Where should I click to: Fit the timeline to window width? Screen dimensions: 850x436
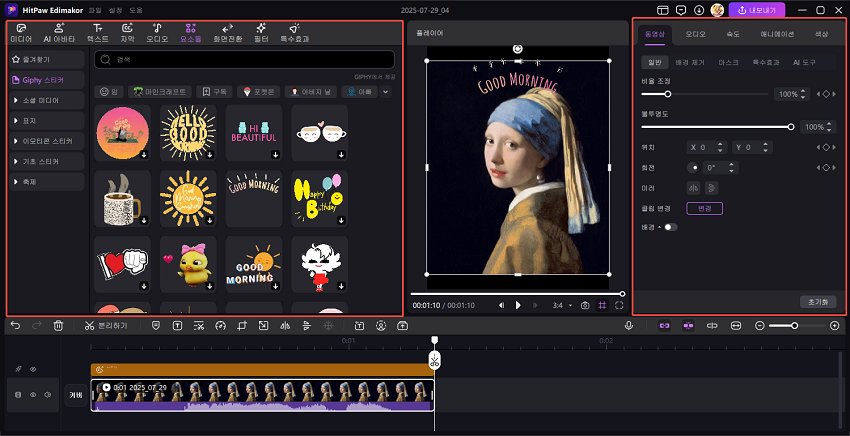click(736, 325)
